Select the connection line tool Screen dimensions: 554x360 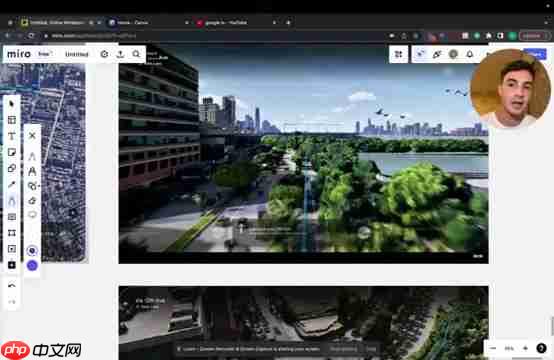tap(12, 184)
